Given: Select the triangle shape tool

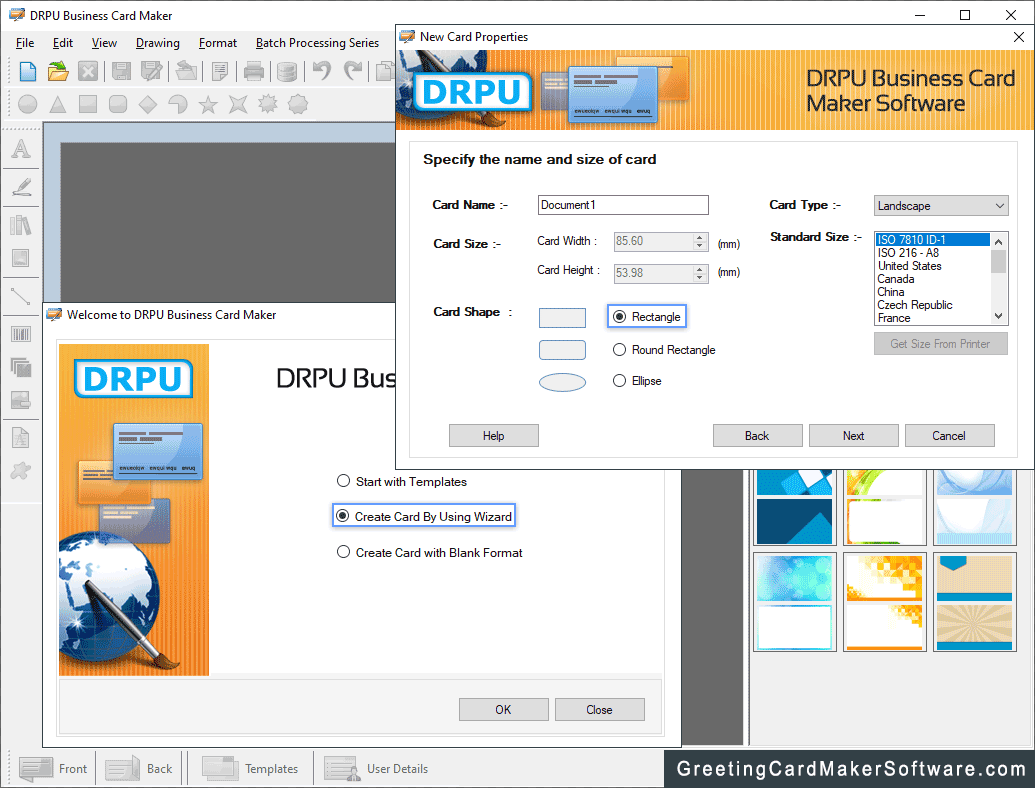Looking at the screenshot, I should pyautogui.click(x=58, y=104).
